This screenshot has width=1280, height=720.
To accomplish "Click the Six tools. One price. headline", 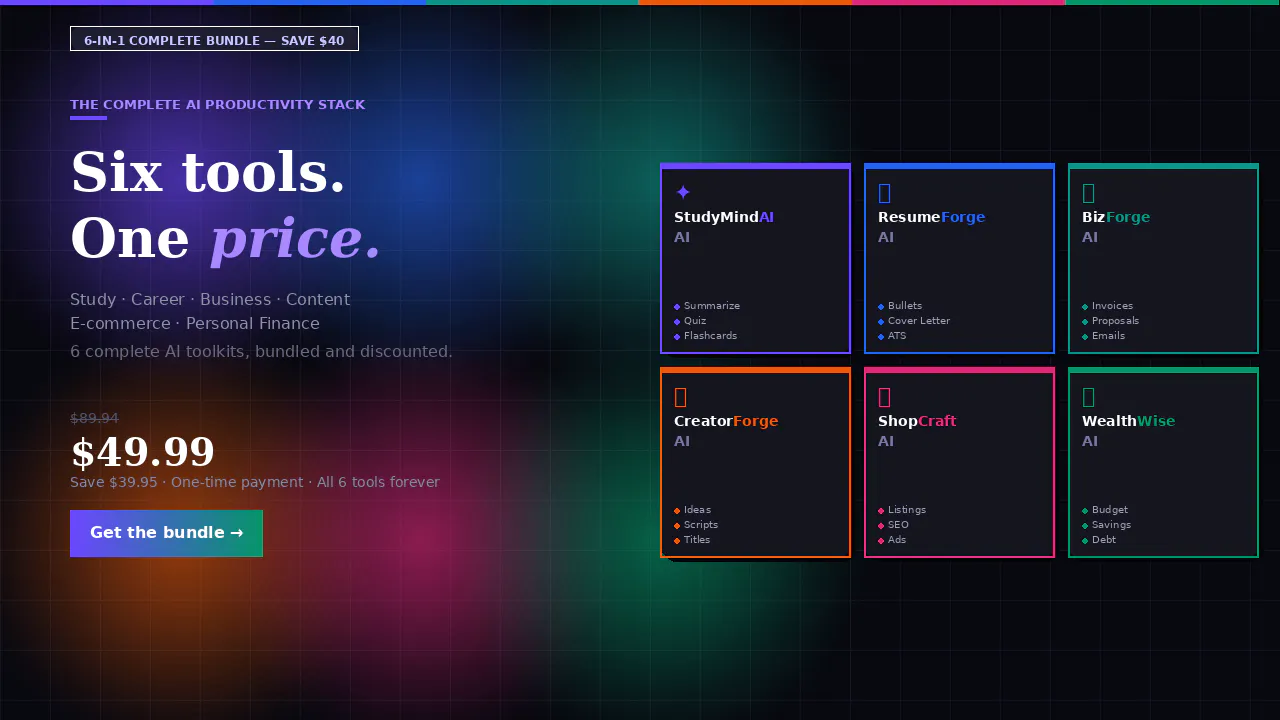I will click(x=226, y=205).
